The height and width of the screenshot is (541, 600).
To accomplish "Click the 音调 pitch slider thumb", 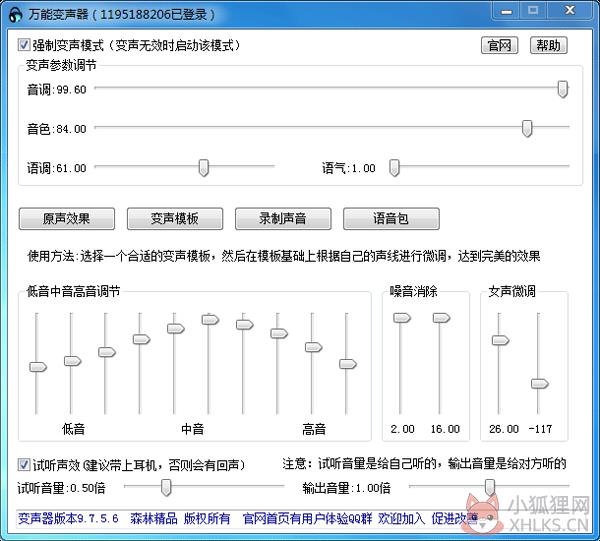I will [x=562, y=89].
